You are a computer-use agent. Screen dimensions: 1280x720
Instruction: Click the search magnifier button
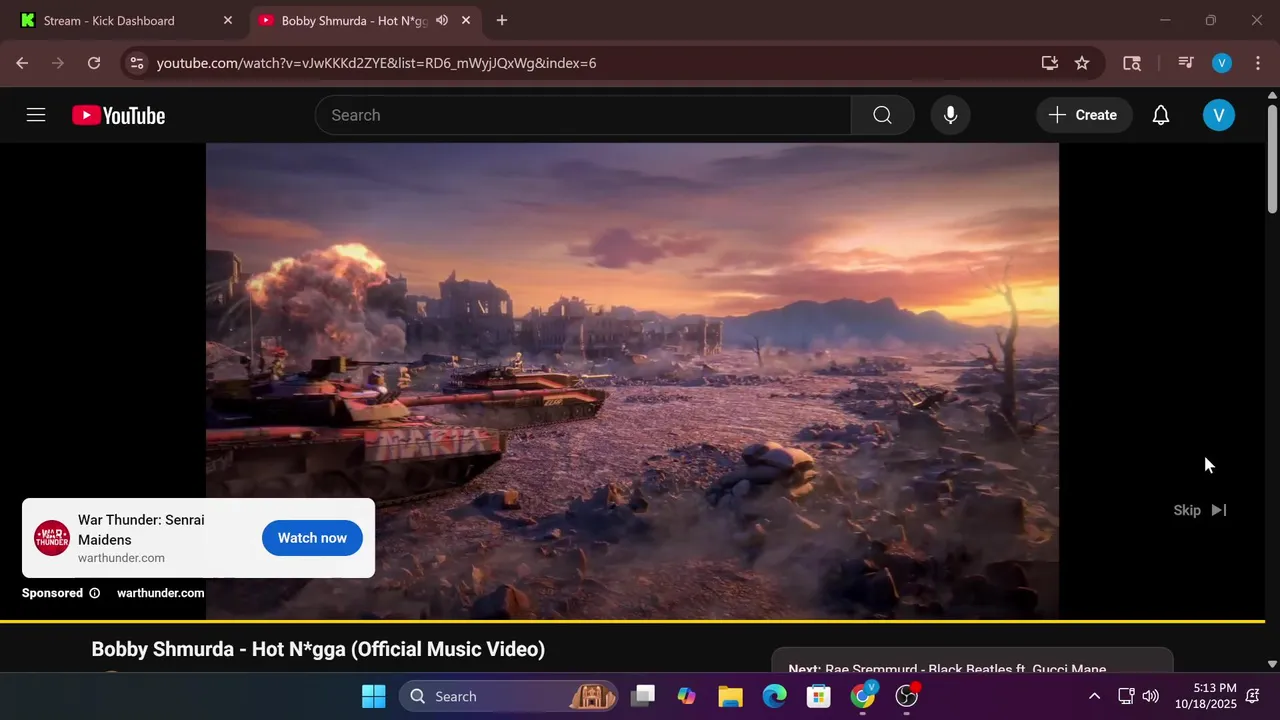(x=882, y=115)
